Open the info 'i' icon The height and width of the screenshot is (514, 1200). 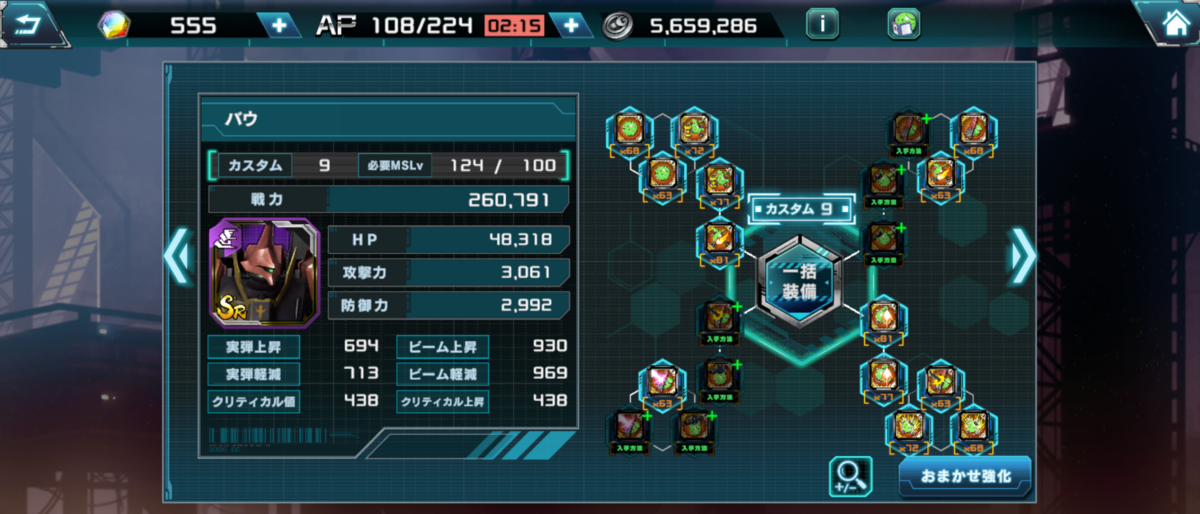[x=822, y=24]
